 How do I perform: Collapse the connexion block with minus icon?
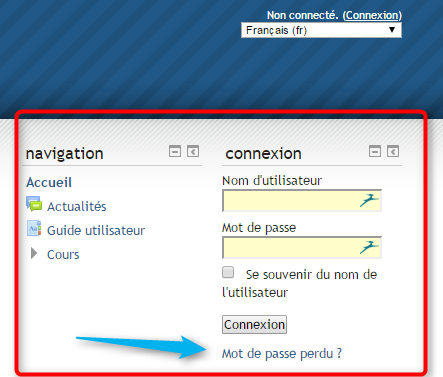pyautogui.click(x=375, y=151)
